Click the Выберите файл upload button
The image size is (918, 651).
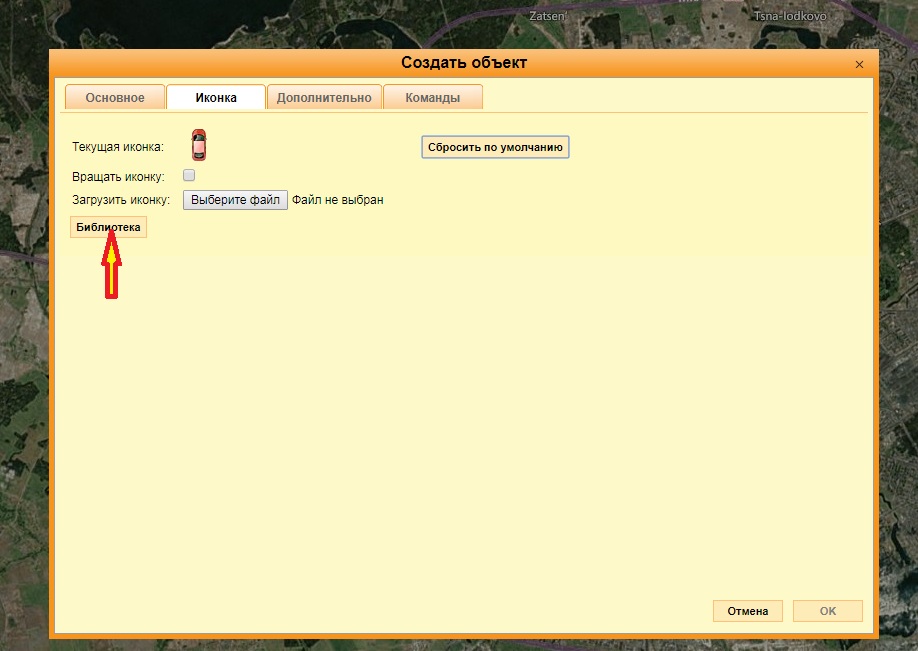(x=235, y=200)
